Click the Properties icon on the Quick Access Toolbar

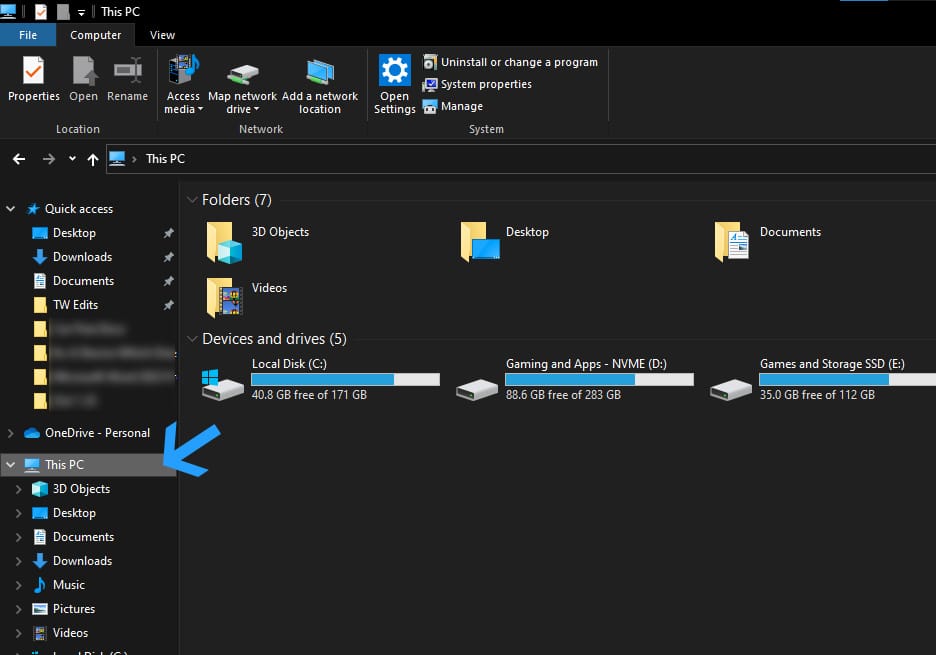click(x=40, y=11)
